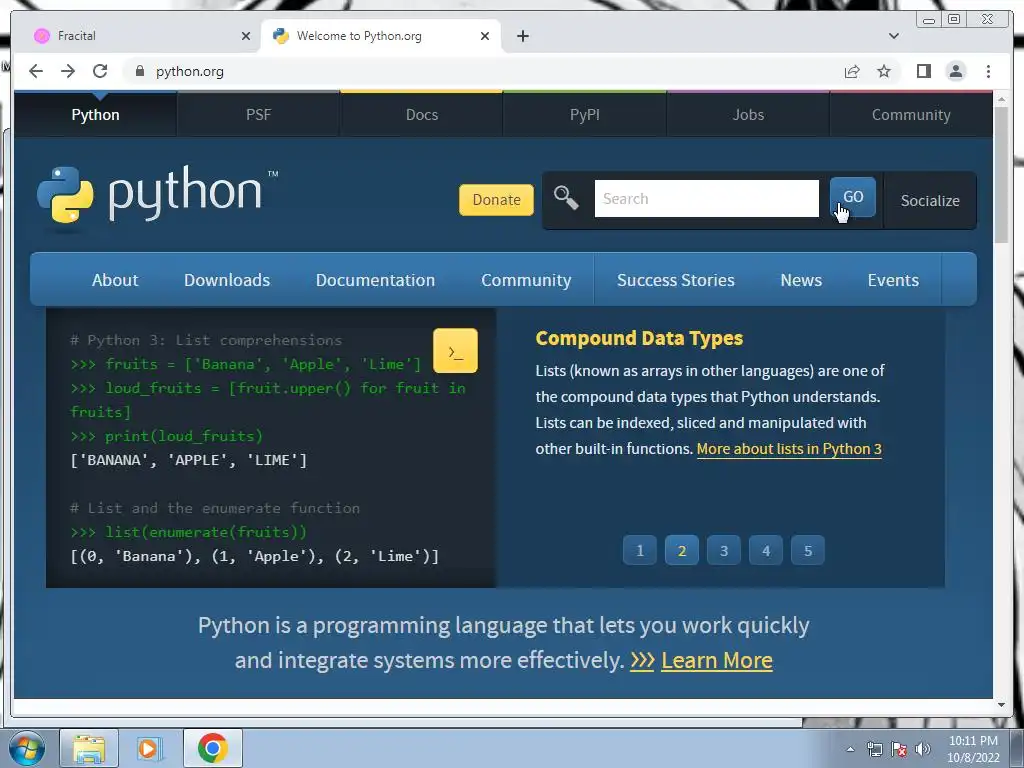This screenshot has width=1024, height=768.
Task: Open the side panel icon
Action: coord(923,71)
